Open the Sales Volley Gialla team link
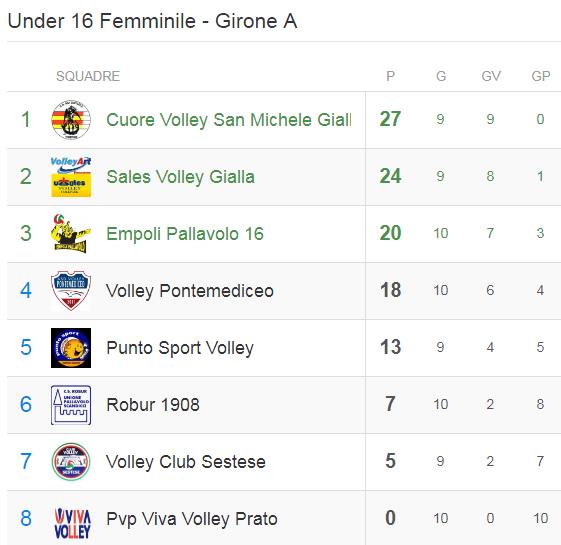This screenshot has width=561, height=545. pyautogui.click(x=180, y=177)
